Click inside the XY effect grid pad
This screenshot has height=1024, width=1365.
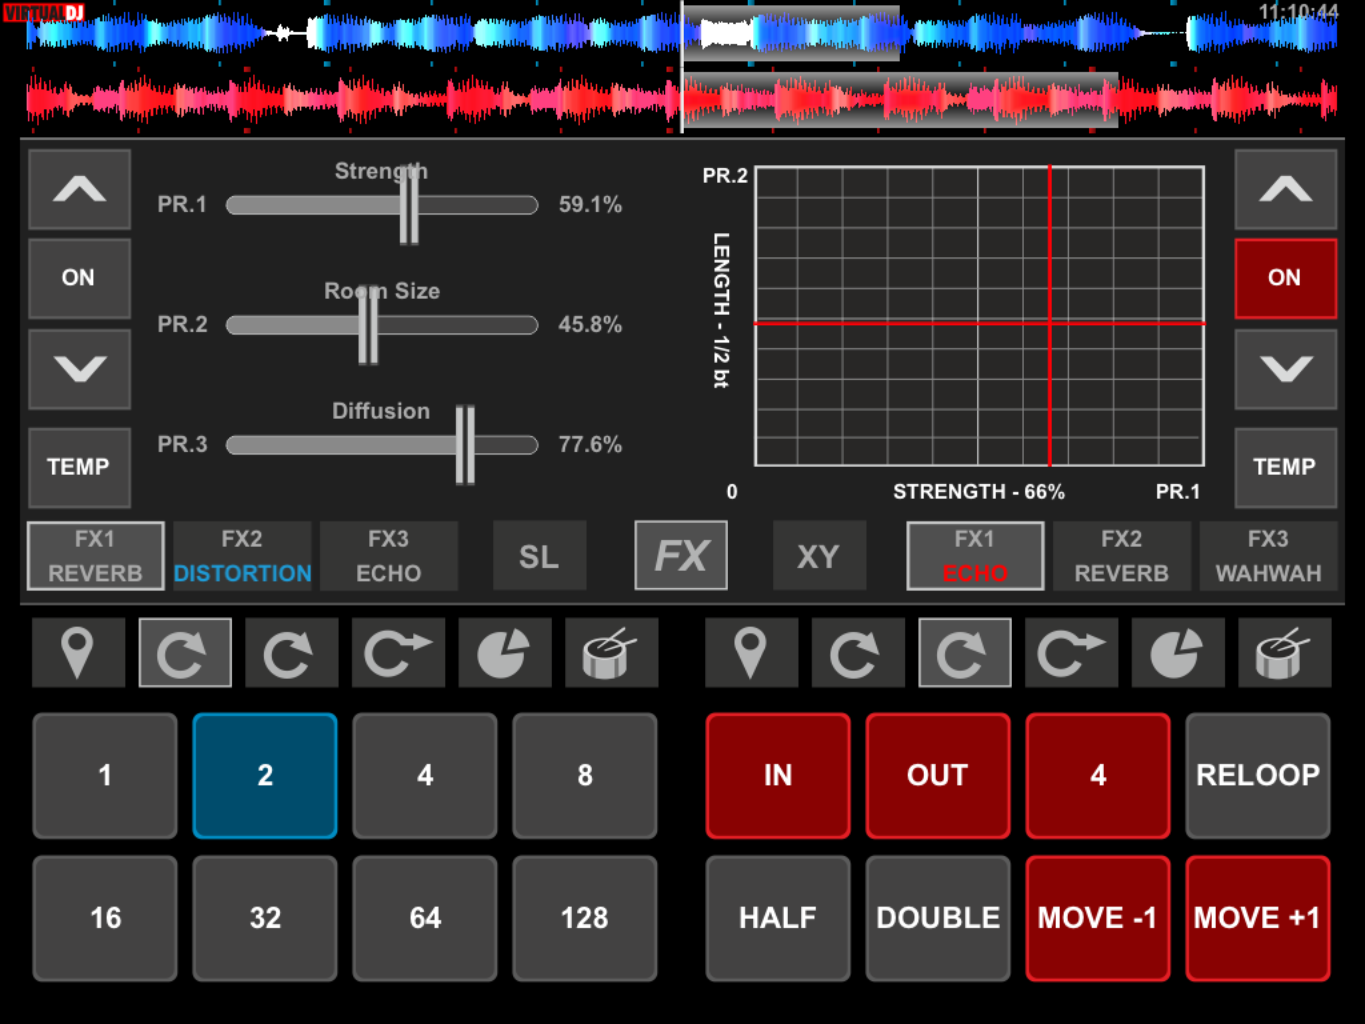979,316
